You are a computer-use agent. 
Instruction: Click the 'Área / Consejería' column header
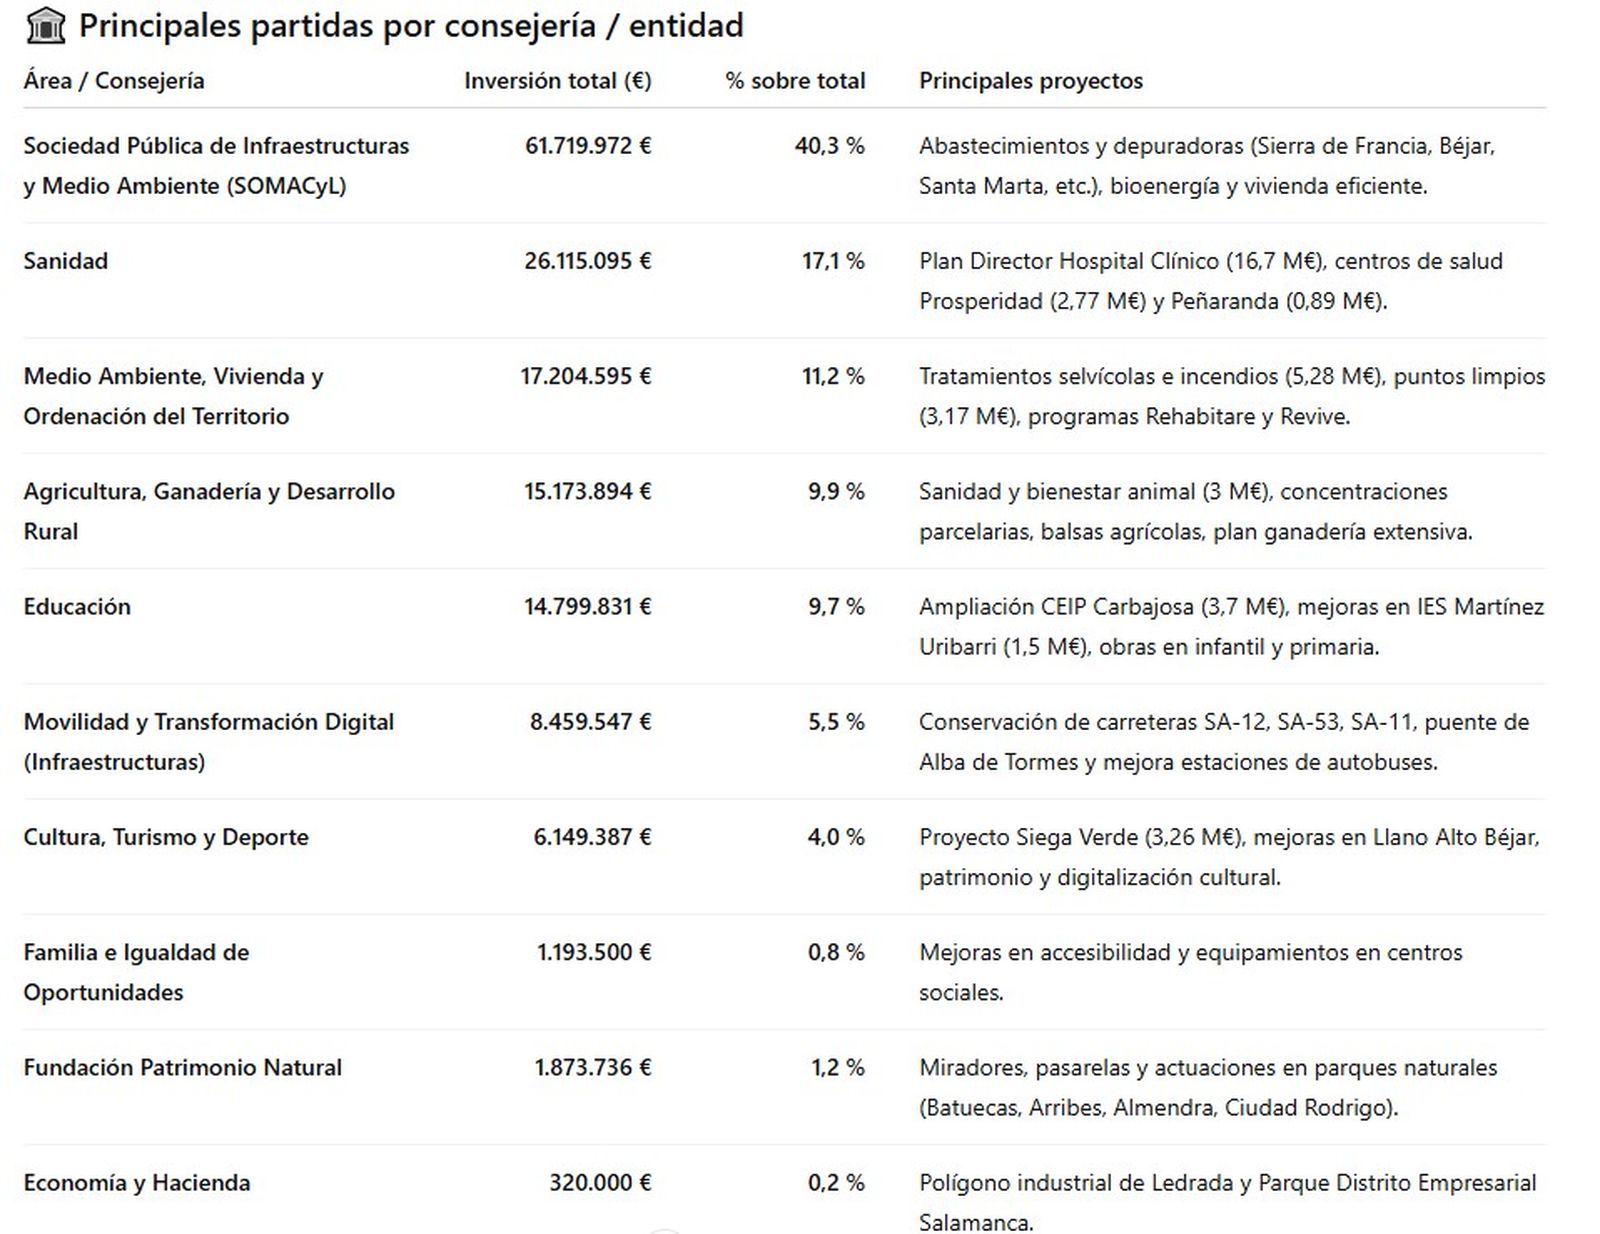pos(114,81)
